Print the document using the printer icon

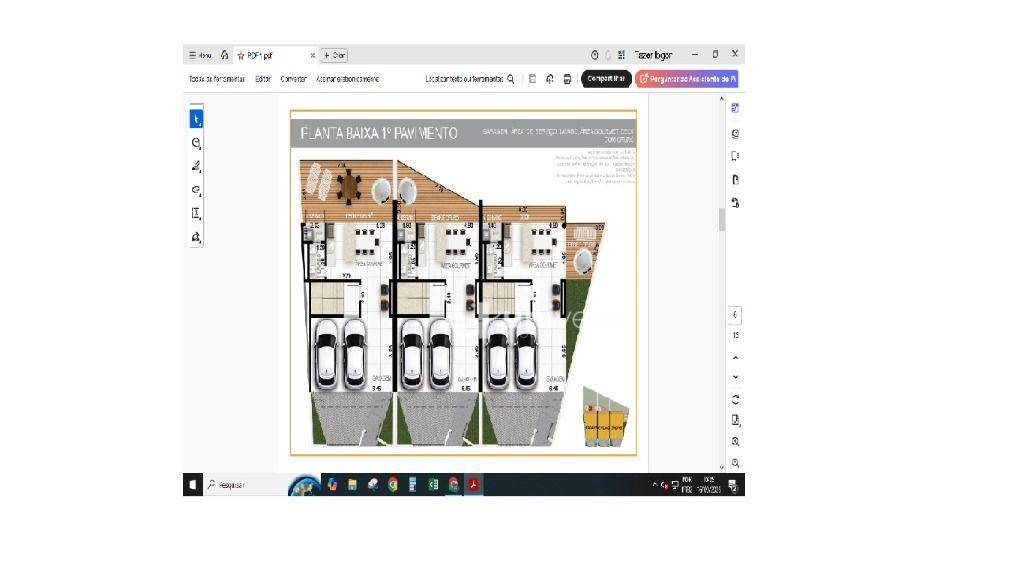(x=567, y=79)
